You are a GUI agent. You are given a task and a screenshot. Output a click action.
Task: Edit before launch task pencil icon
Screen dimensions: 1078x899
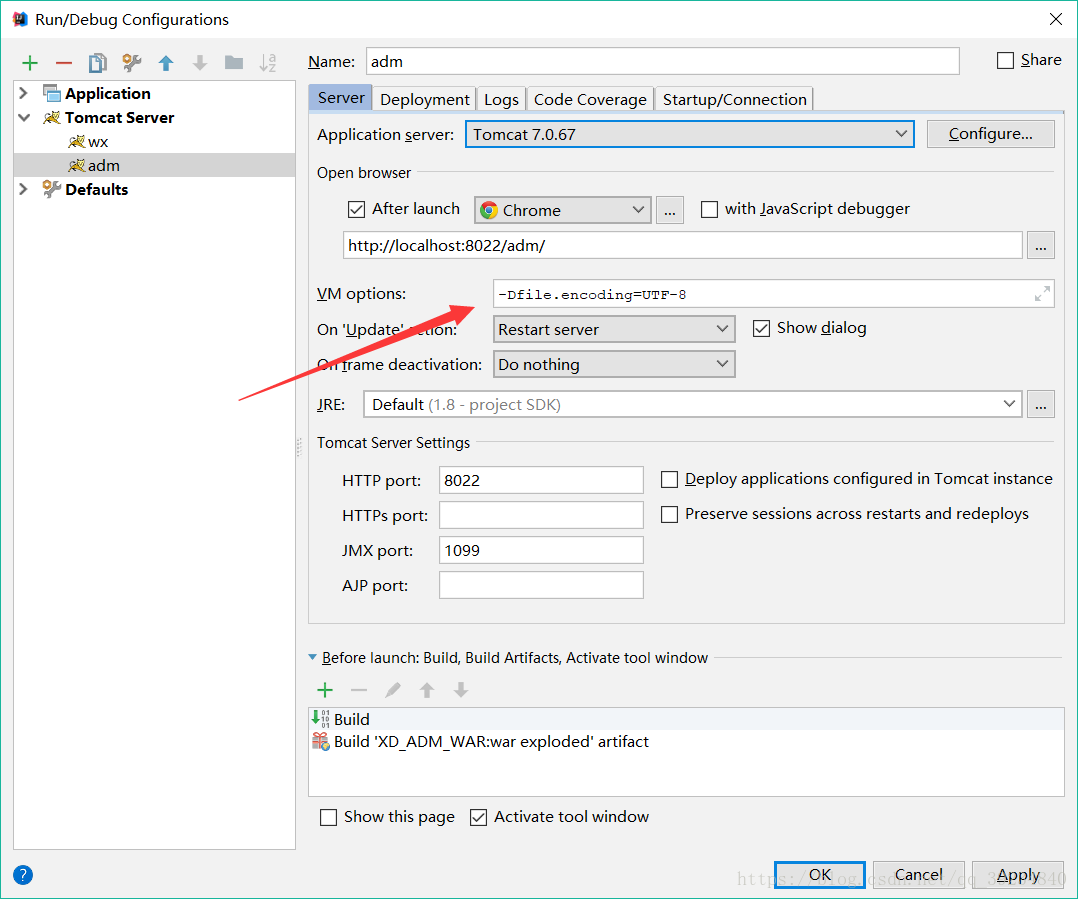click(393, 690)
